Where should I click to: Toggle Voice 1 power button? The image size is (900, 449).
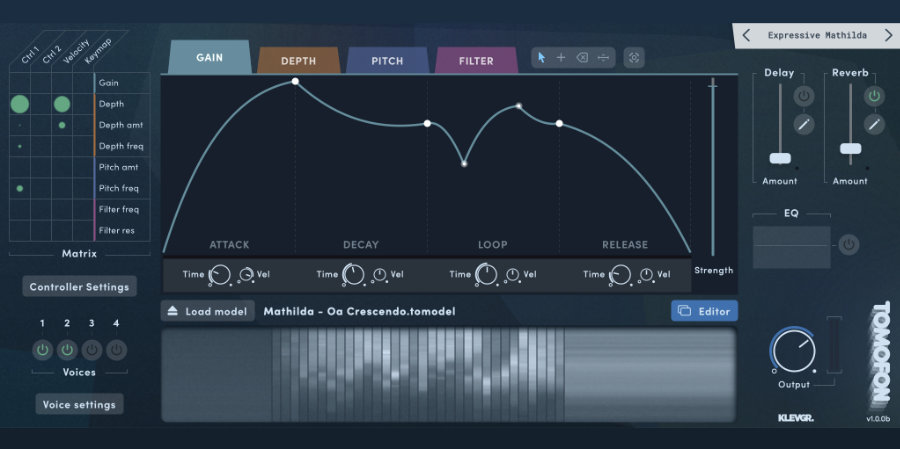[42, 350]
